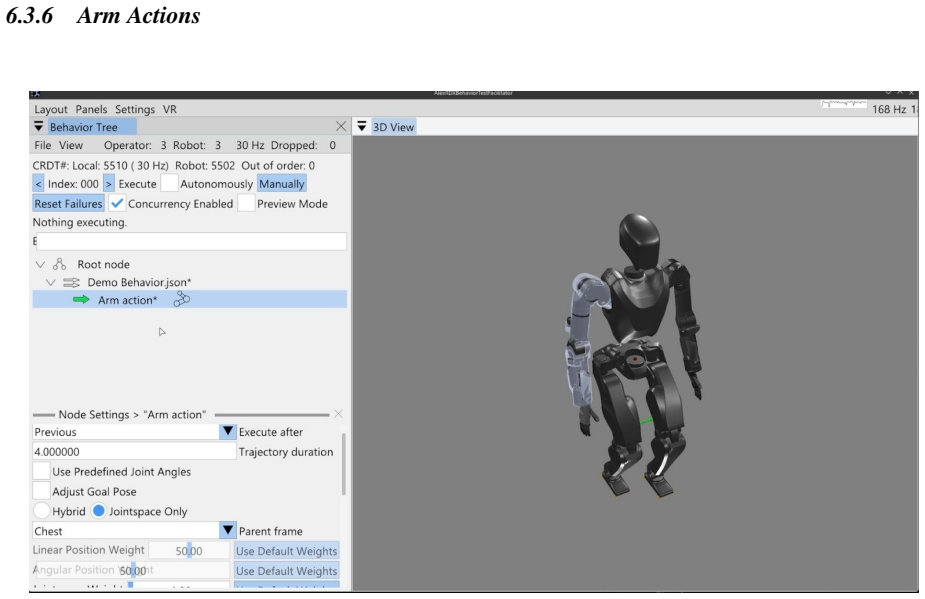
Task: Click the Root node label
Action: 103,264
